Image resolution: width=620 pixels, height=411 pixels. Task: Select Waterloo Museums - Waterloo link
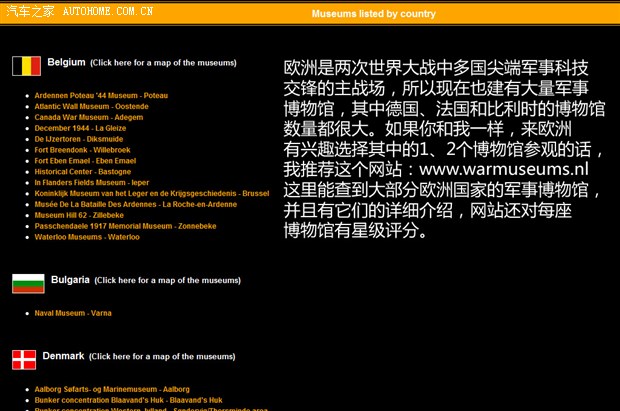coord(87,237)
